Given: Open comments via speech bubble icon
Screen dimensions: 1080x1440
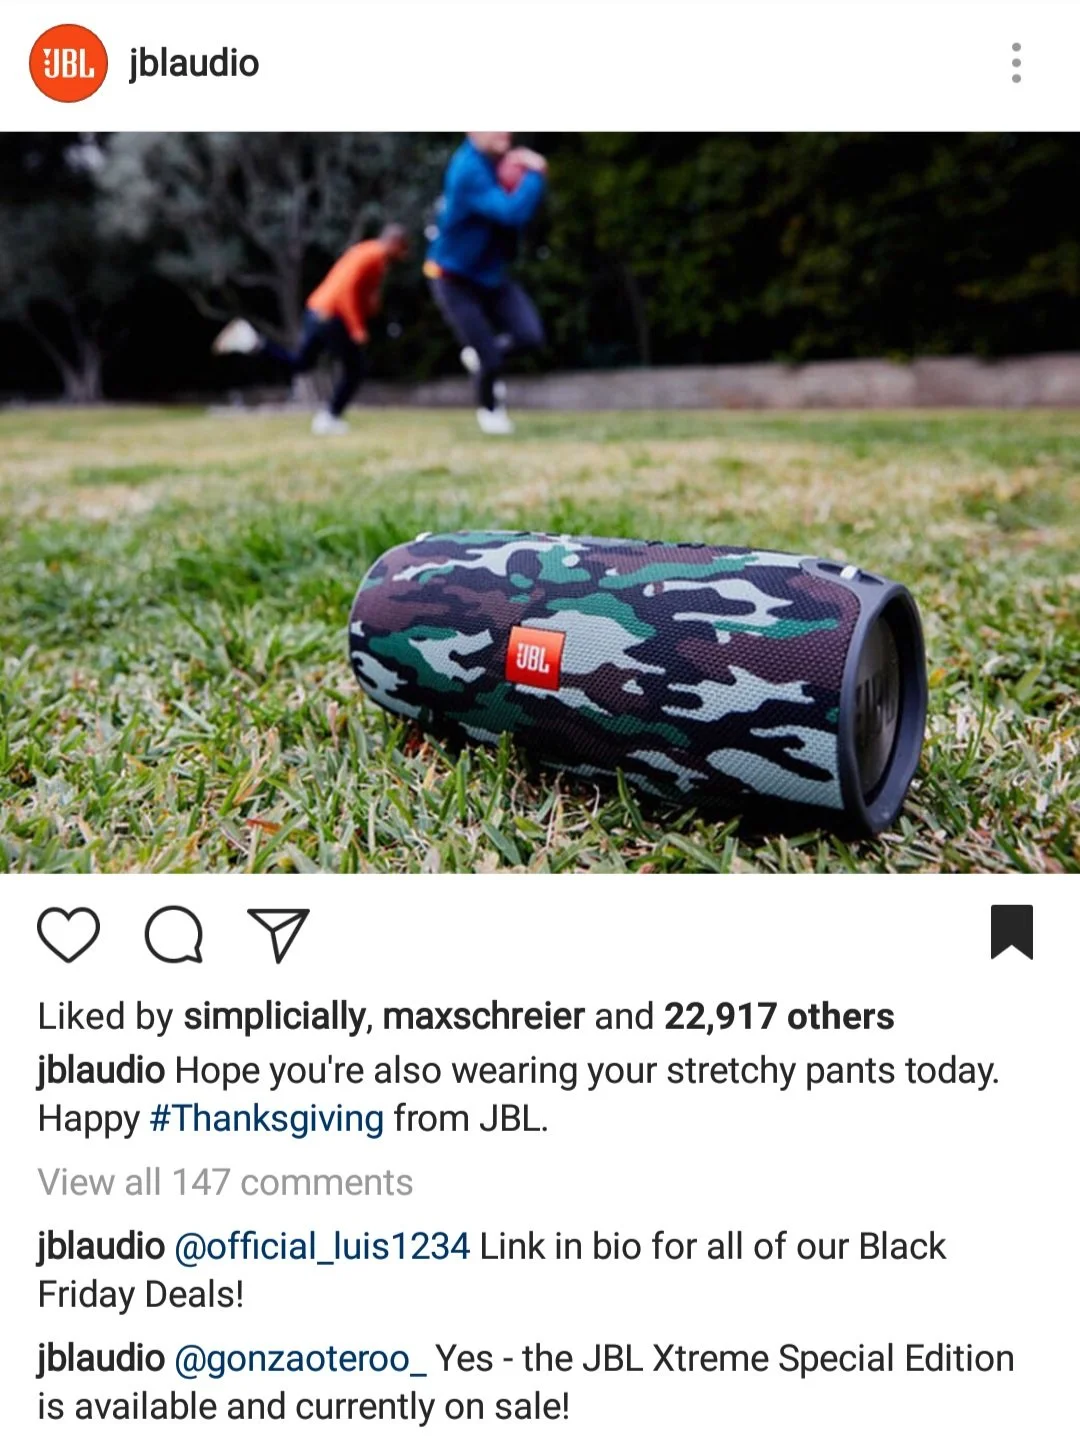Looking at the screenshot, I should [x=174, y=935].
